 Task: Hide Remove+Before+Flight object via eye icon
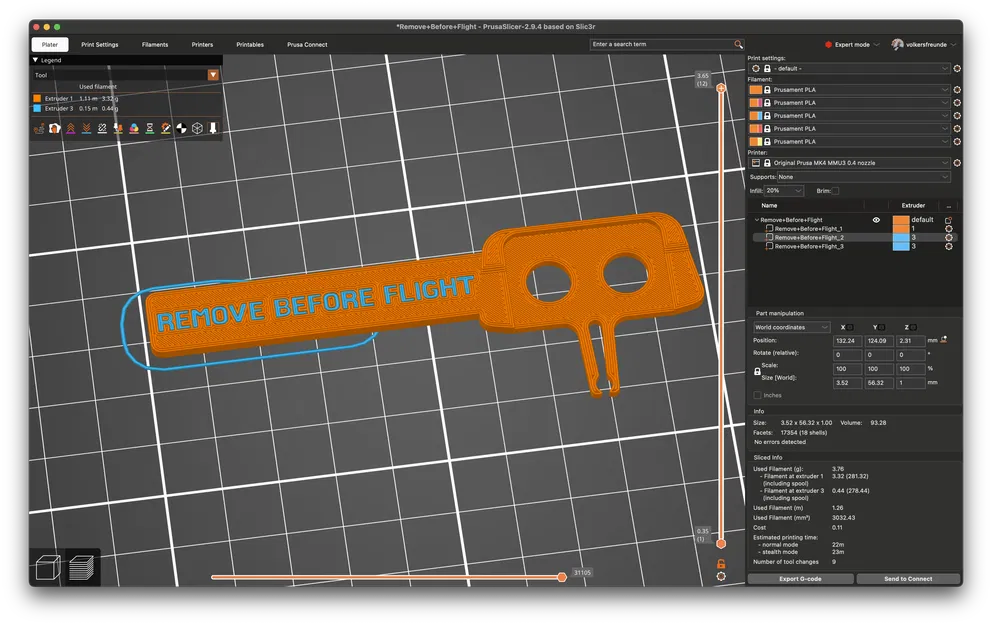pyautogui.click(x=876, y=219)
